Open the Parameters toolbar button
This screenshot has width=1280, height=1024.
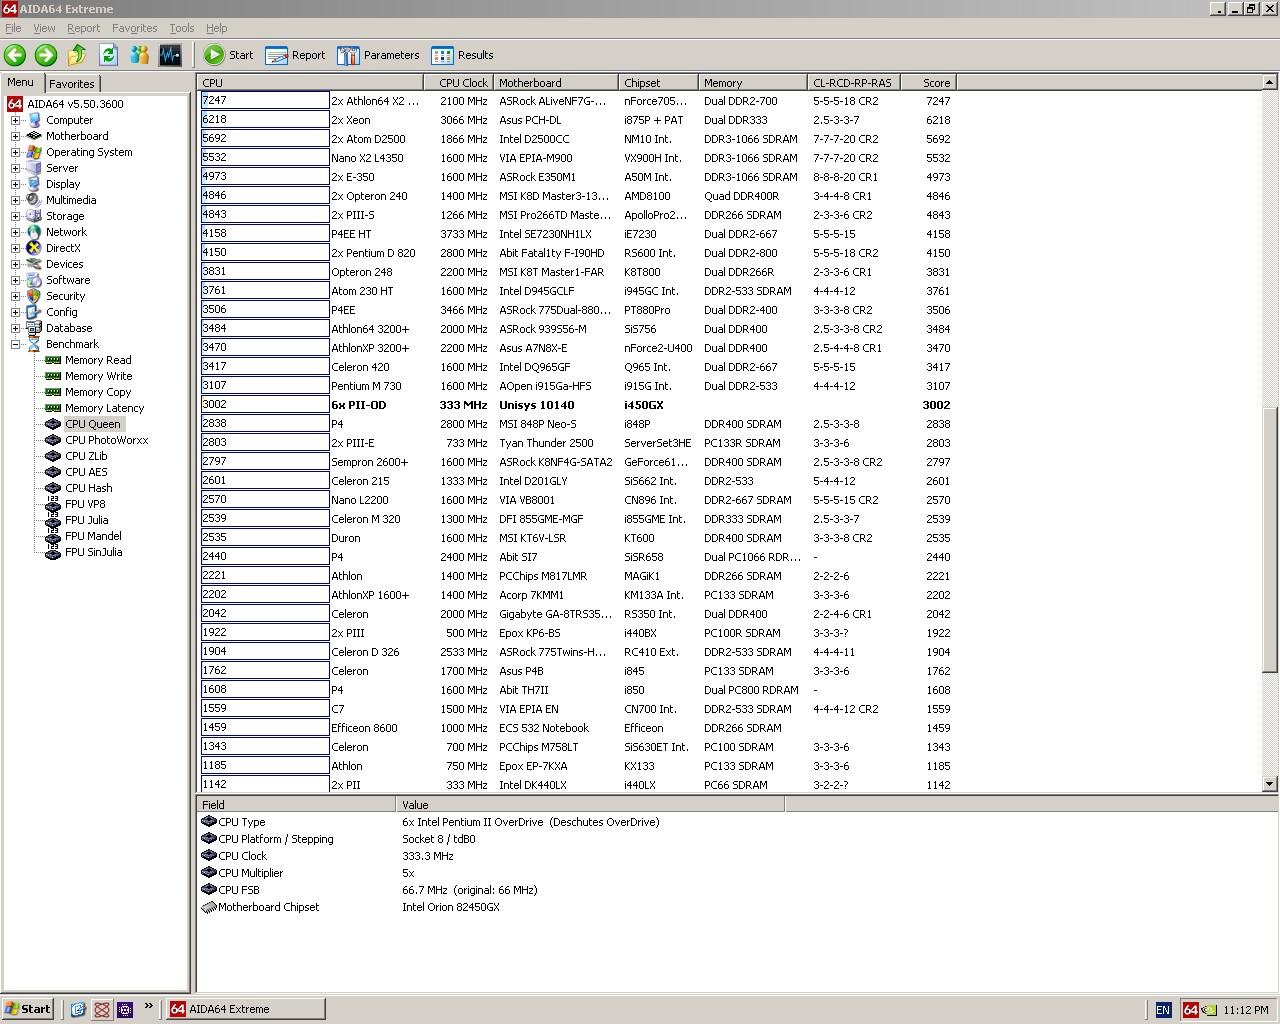(x=378, y=55)
